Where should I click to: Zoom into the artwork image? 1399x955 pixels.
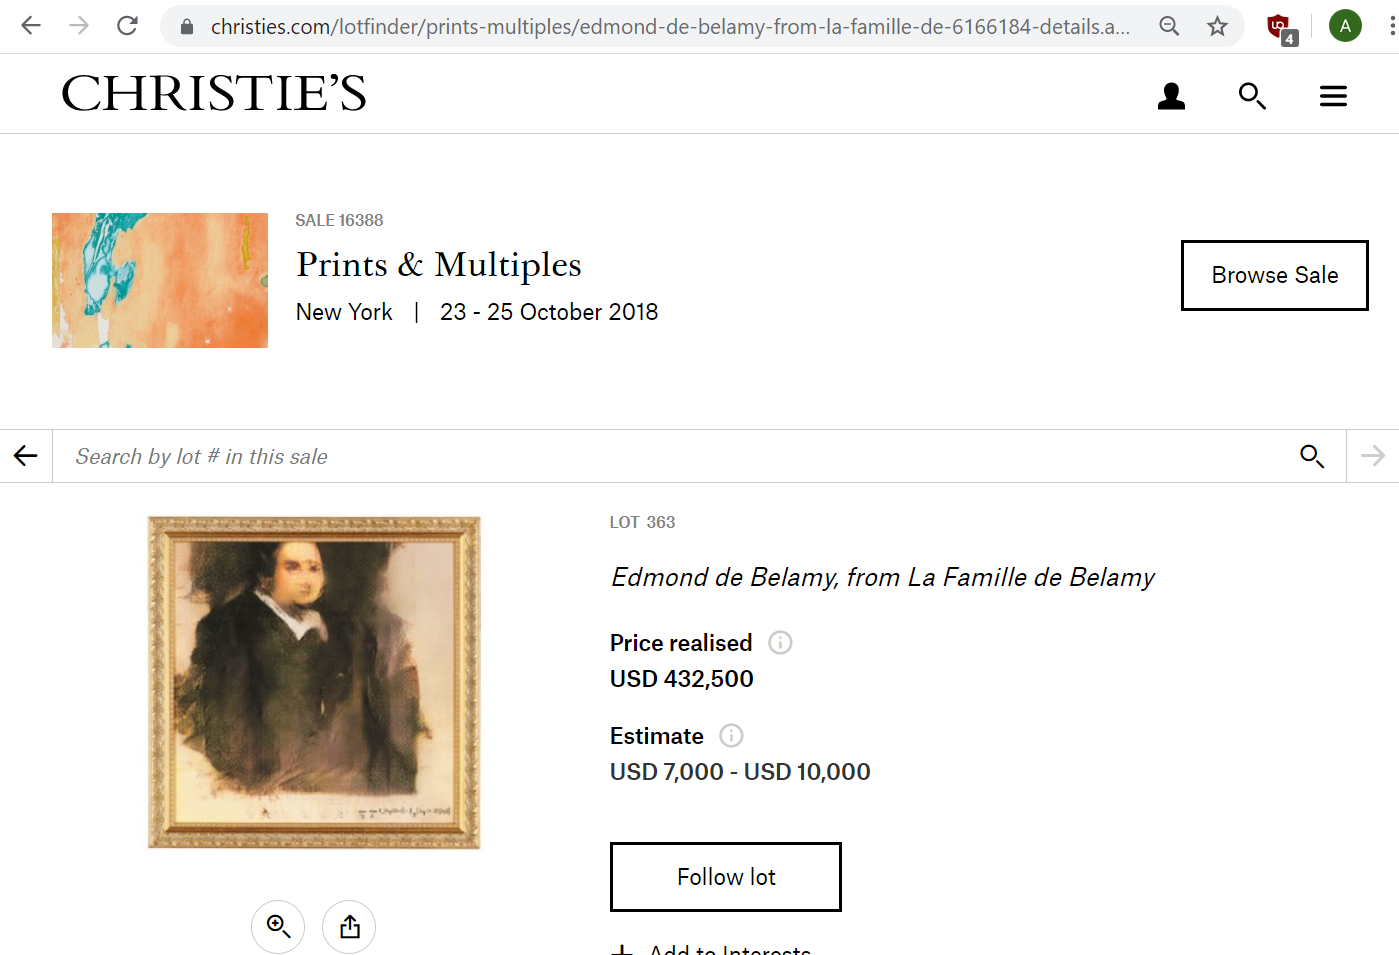278,926
